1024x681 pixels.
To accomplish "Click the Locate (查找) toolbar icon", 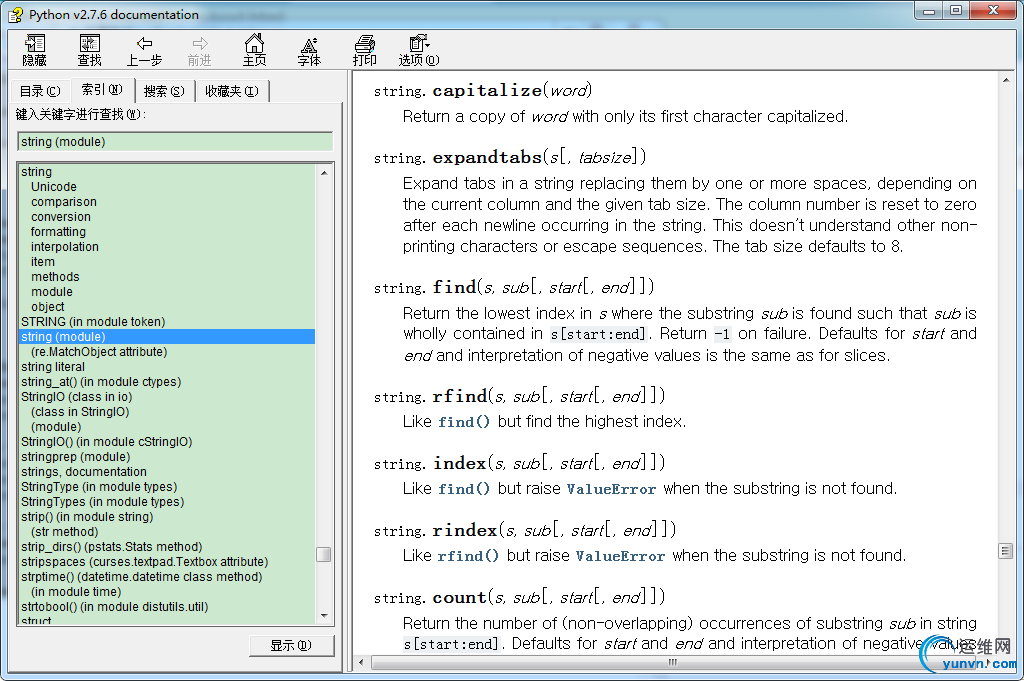I will [89, 50].
